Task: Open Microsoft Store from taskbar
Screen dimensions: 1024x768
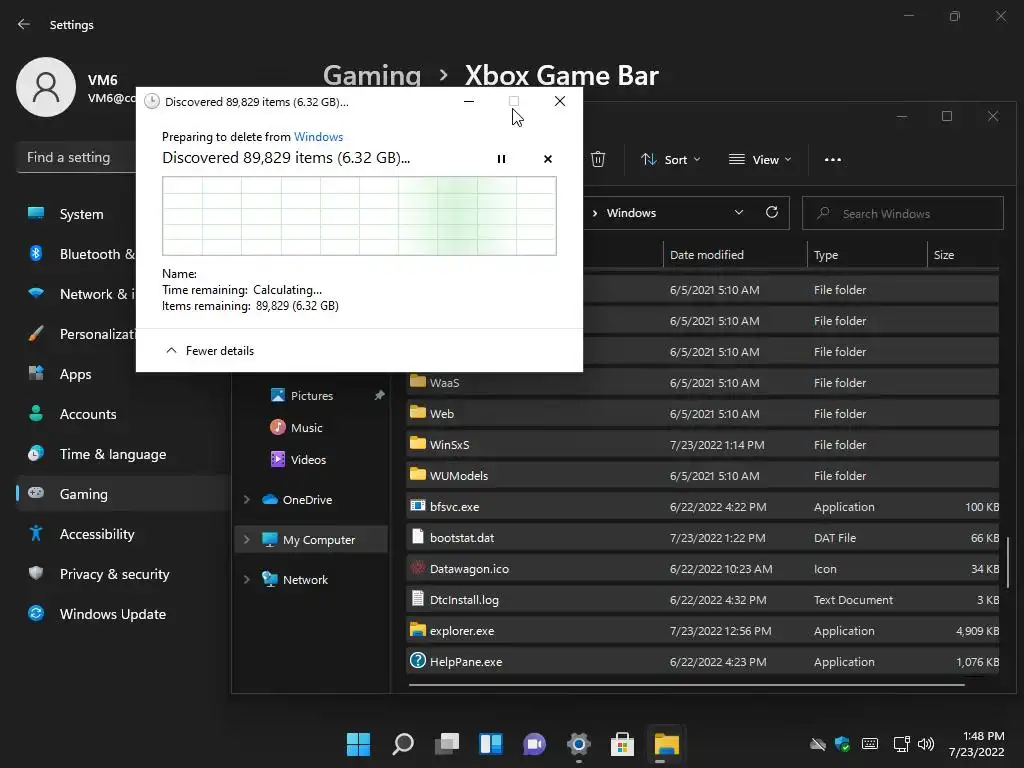Action: (622, 744)
